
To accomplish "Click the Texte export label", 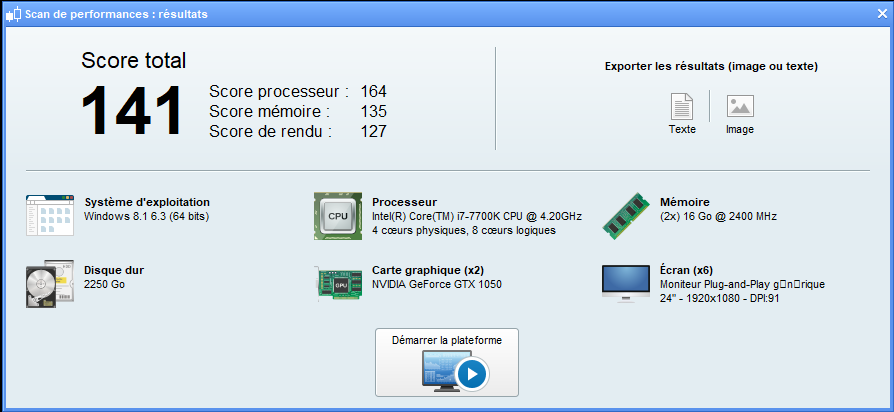I will (x=682, y=129).
